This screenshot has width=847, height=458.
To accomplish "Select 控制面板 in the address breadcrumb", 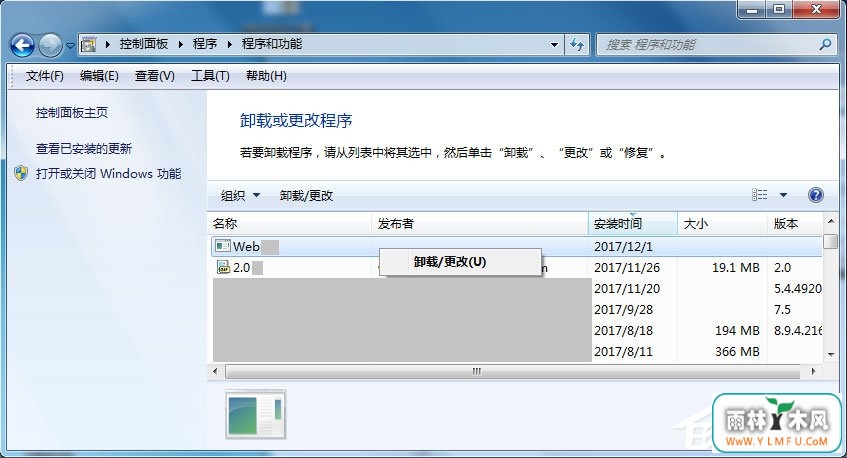I will (x=144, y=44).
